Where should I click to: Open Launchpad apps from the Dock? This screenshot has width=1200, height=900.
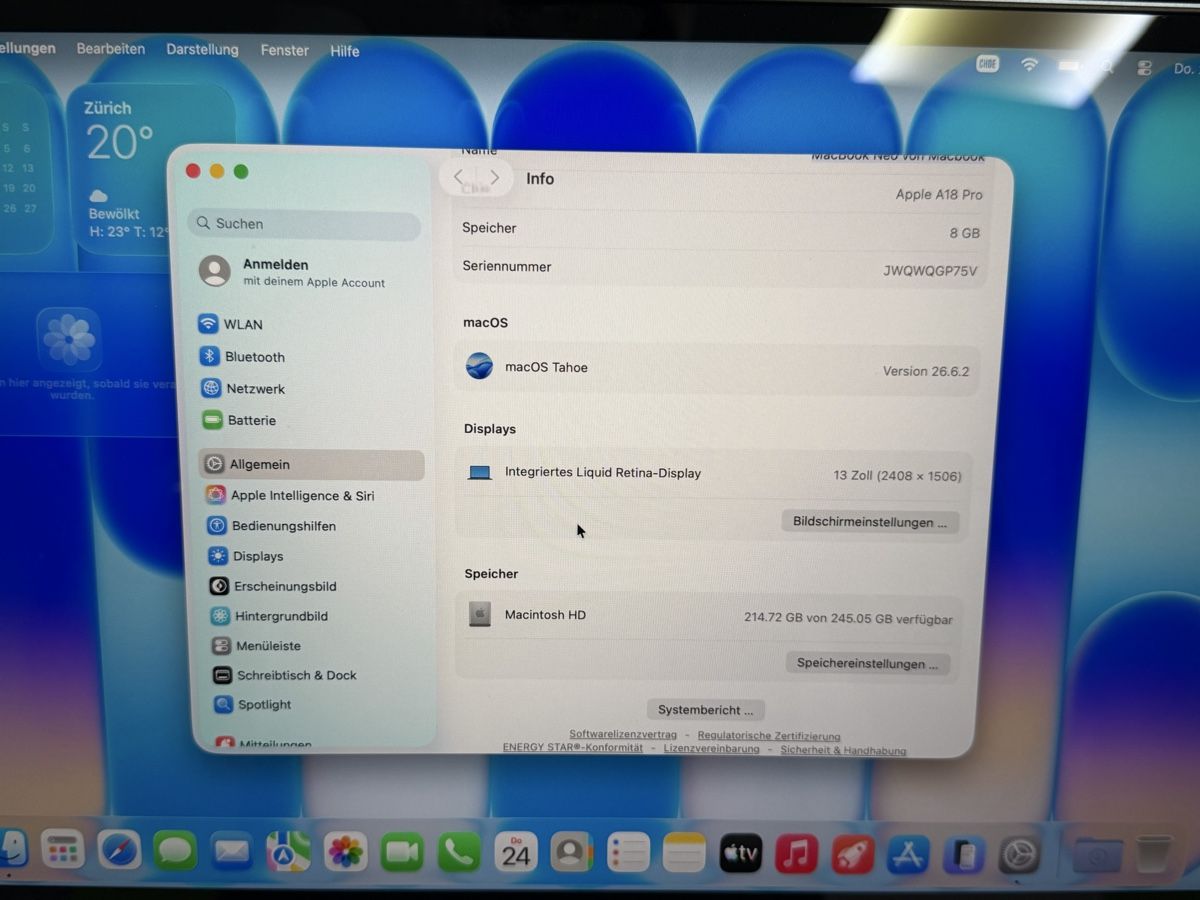click(x=63, y=851)
